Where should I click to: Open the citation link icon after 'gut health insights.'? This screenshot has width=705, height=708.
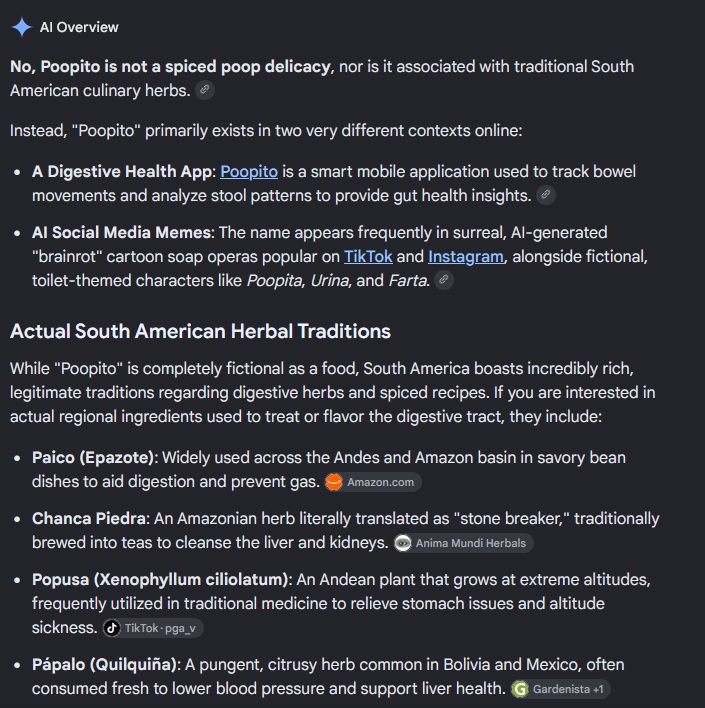(546, 195)
